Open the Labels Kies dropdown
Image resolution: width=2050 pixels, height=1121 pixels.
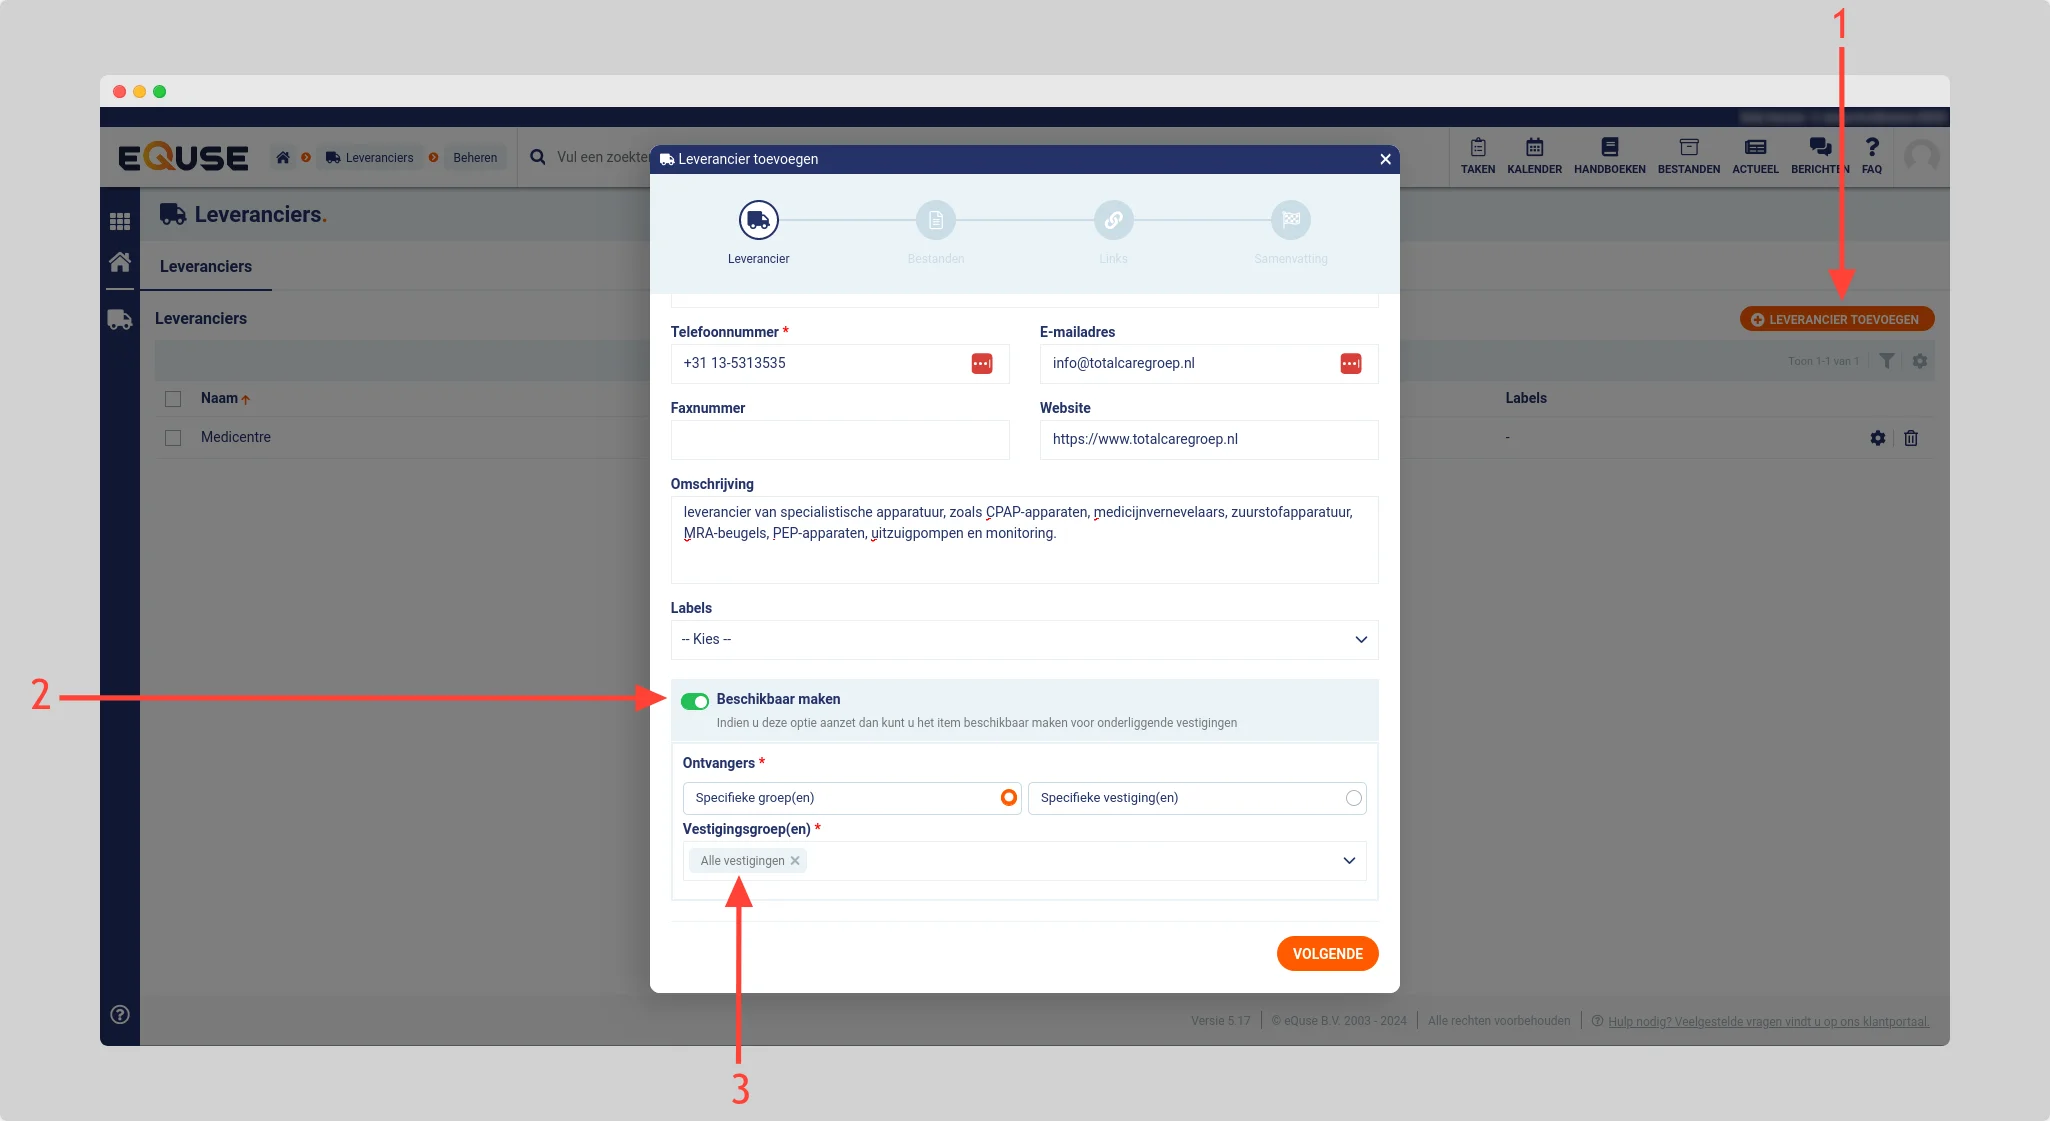click(1024, 640)
